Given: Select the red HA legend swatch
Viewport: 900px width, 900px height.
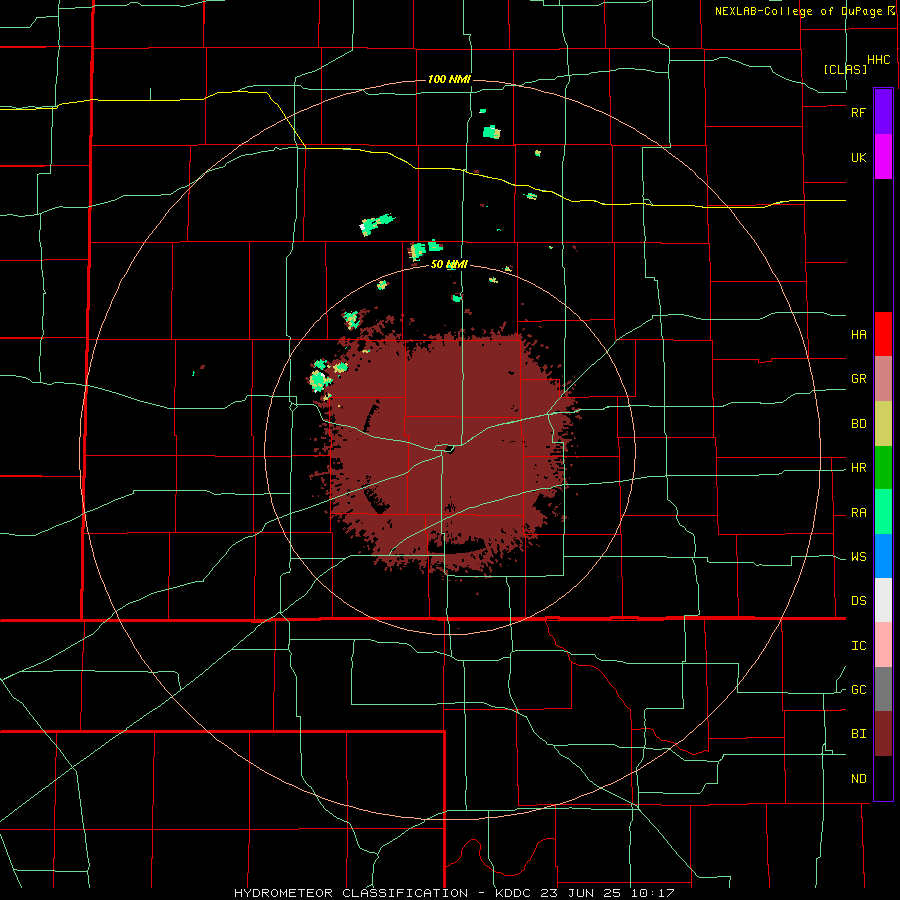Looking at the screenshot, I should (883, 334).
